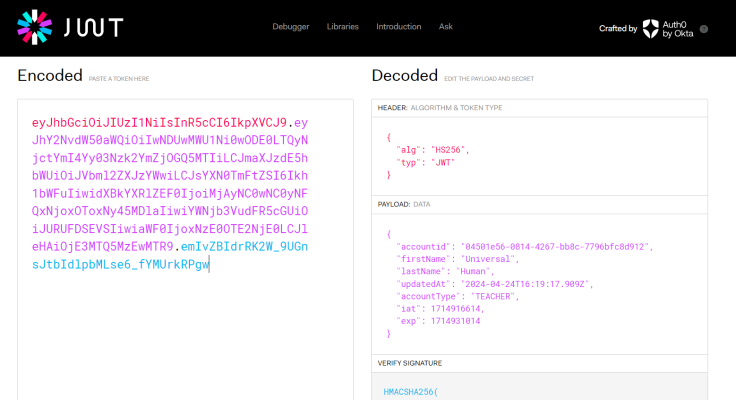Click the JWT colorful logo icon
736x400 pixels.
pos(35,27)
